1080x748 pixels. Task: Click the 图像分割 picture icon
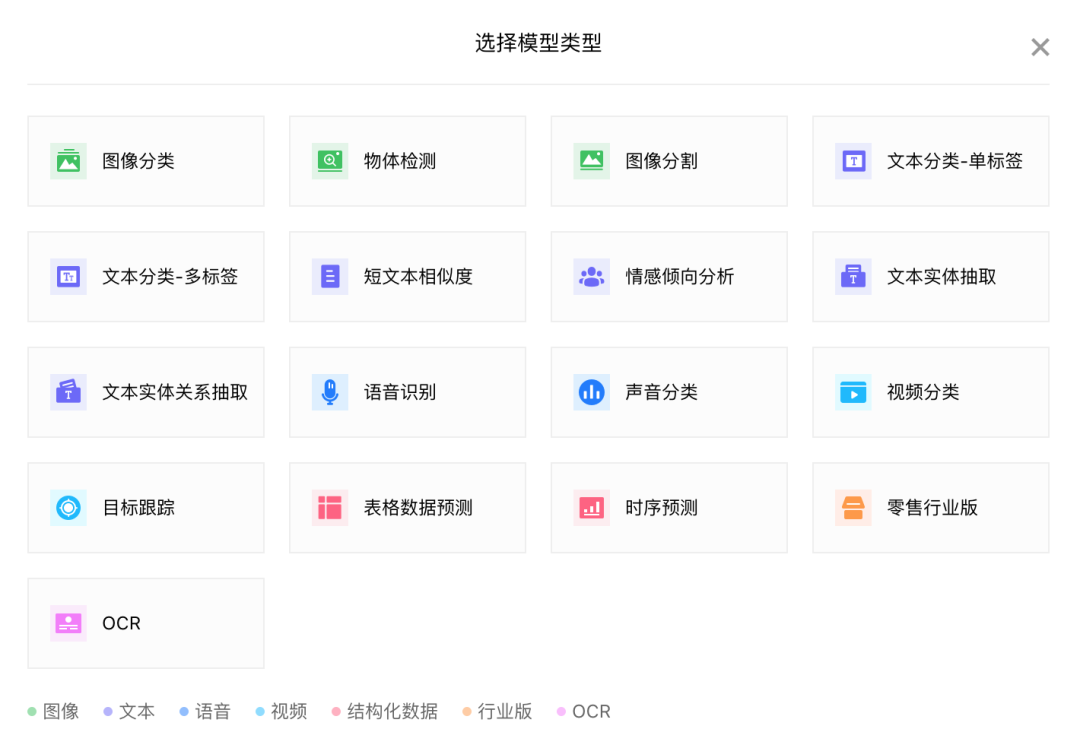click(x=592, y=161)
